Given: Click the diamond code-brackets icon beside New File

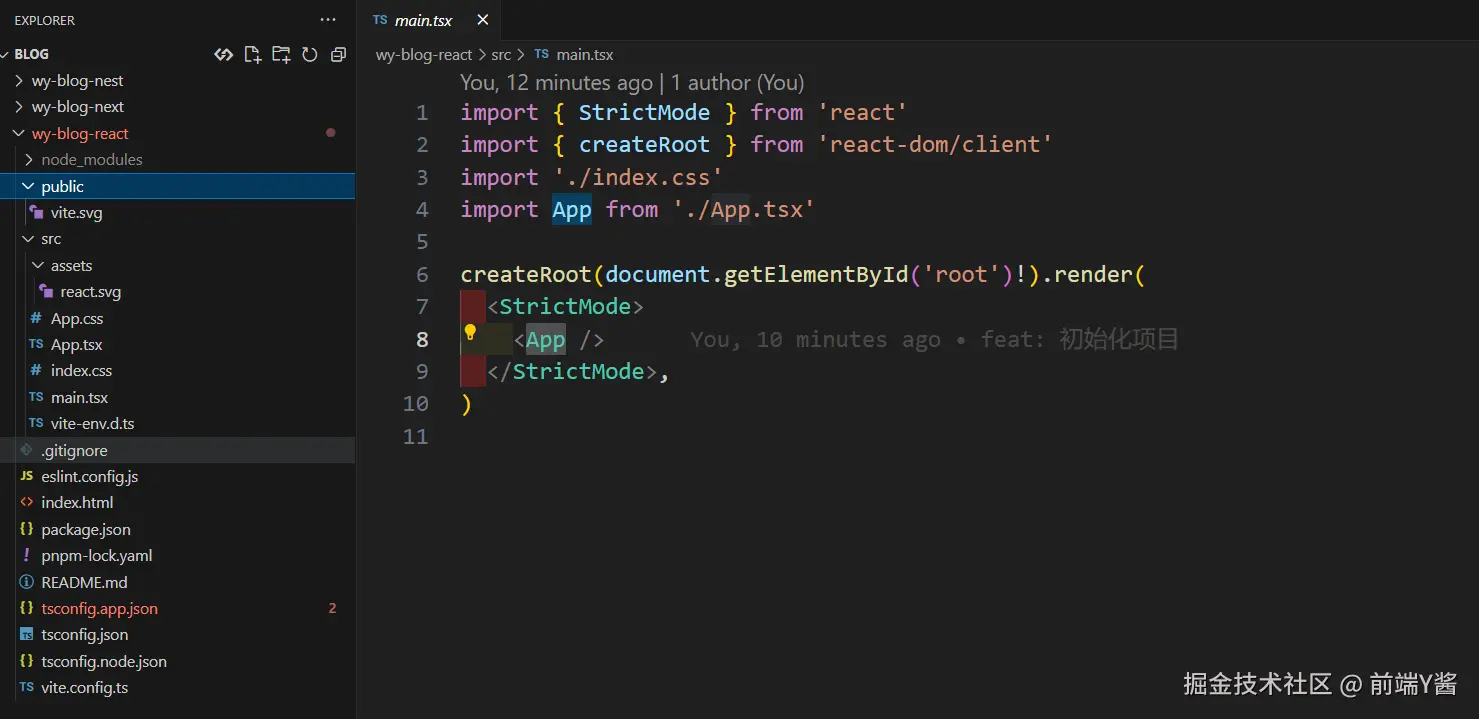Looking at the screenshot, I should (x=224, y=55).
